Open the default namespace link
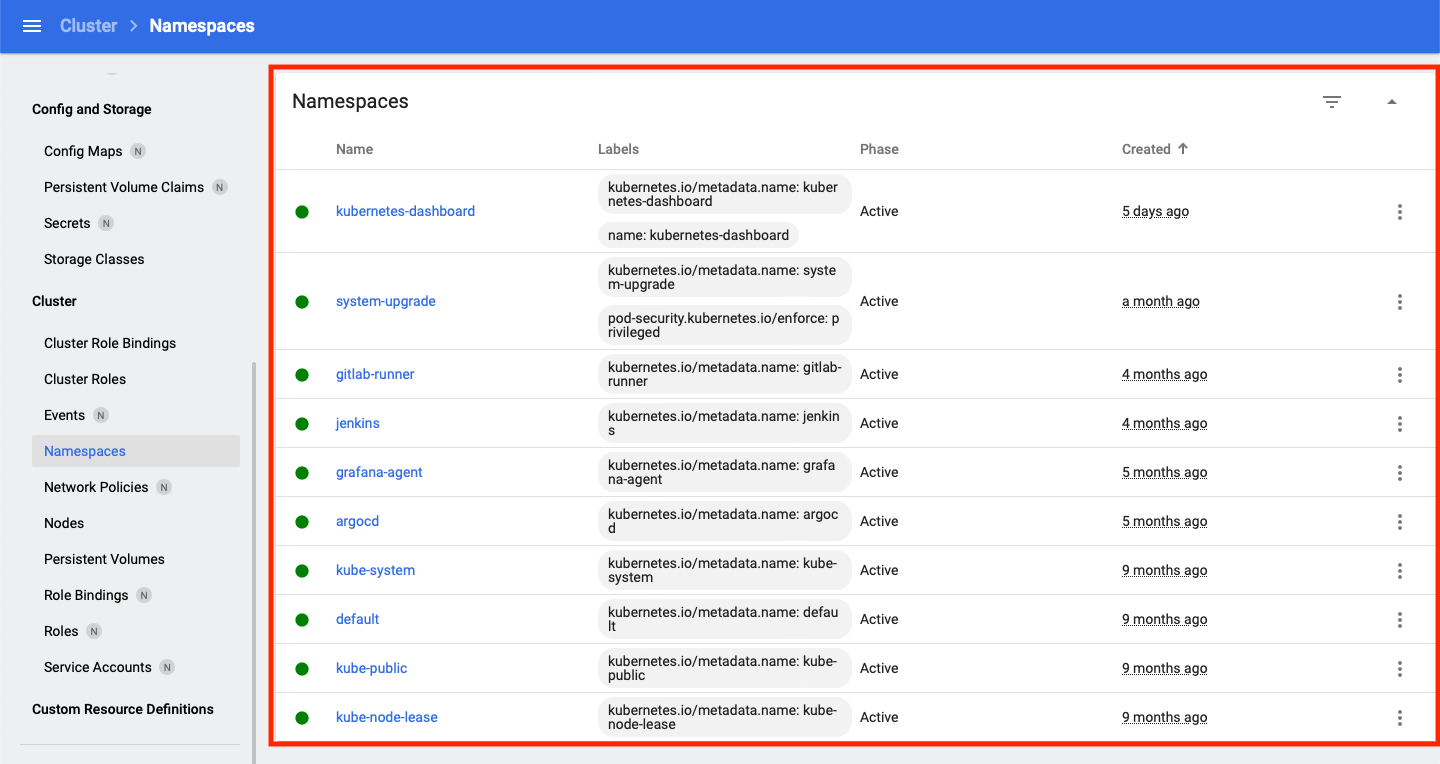Screen dimensions: 1440x764 pyautogui.click(x=357, y=619)
